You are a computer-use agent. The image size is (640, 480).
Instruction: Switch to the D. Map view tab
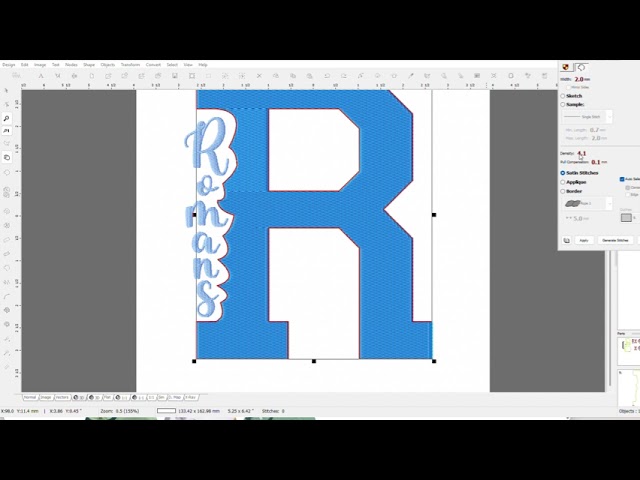pos(175,397)
